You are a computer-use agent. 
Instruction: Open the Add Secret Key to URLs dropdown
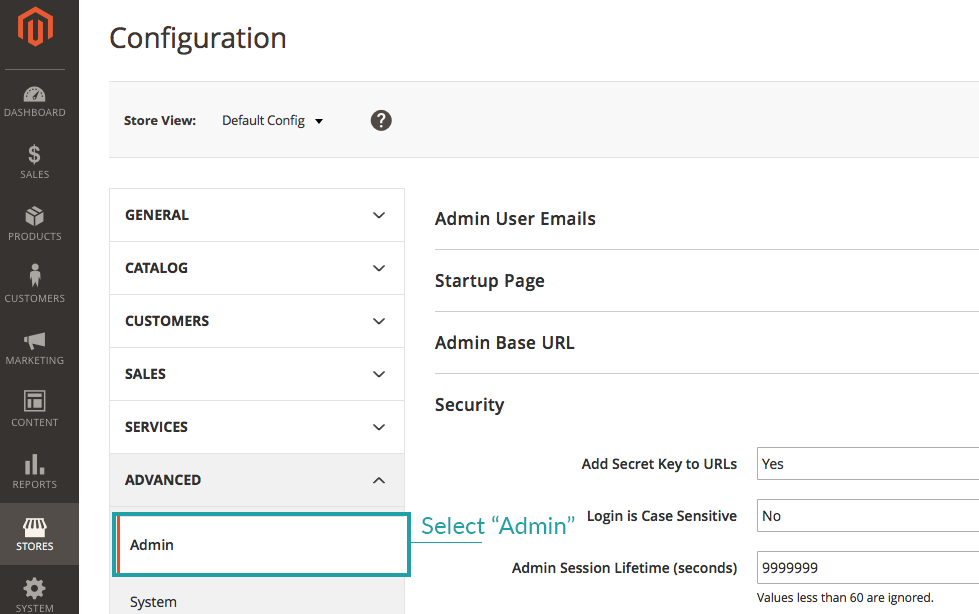click(866, 464)
